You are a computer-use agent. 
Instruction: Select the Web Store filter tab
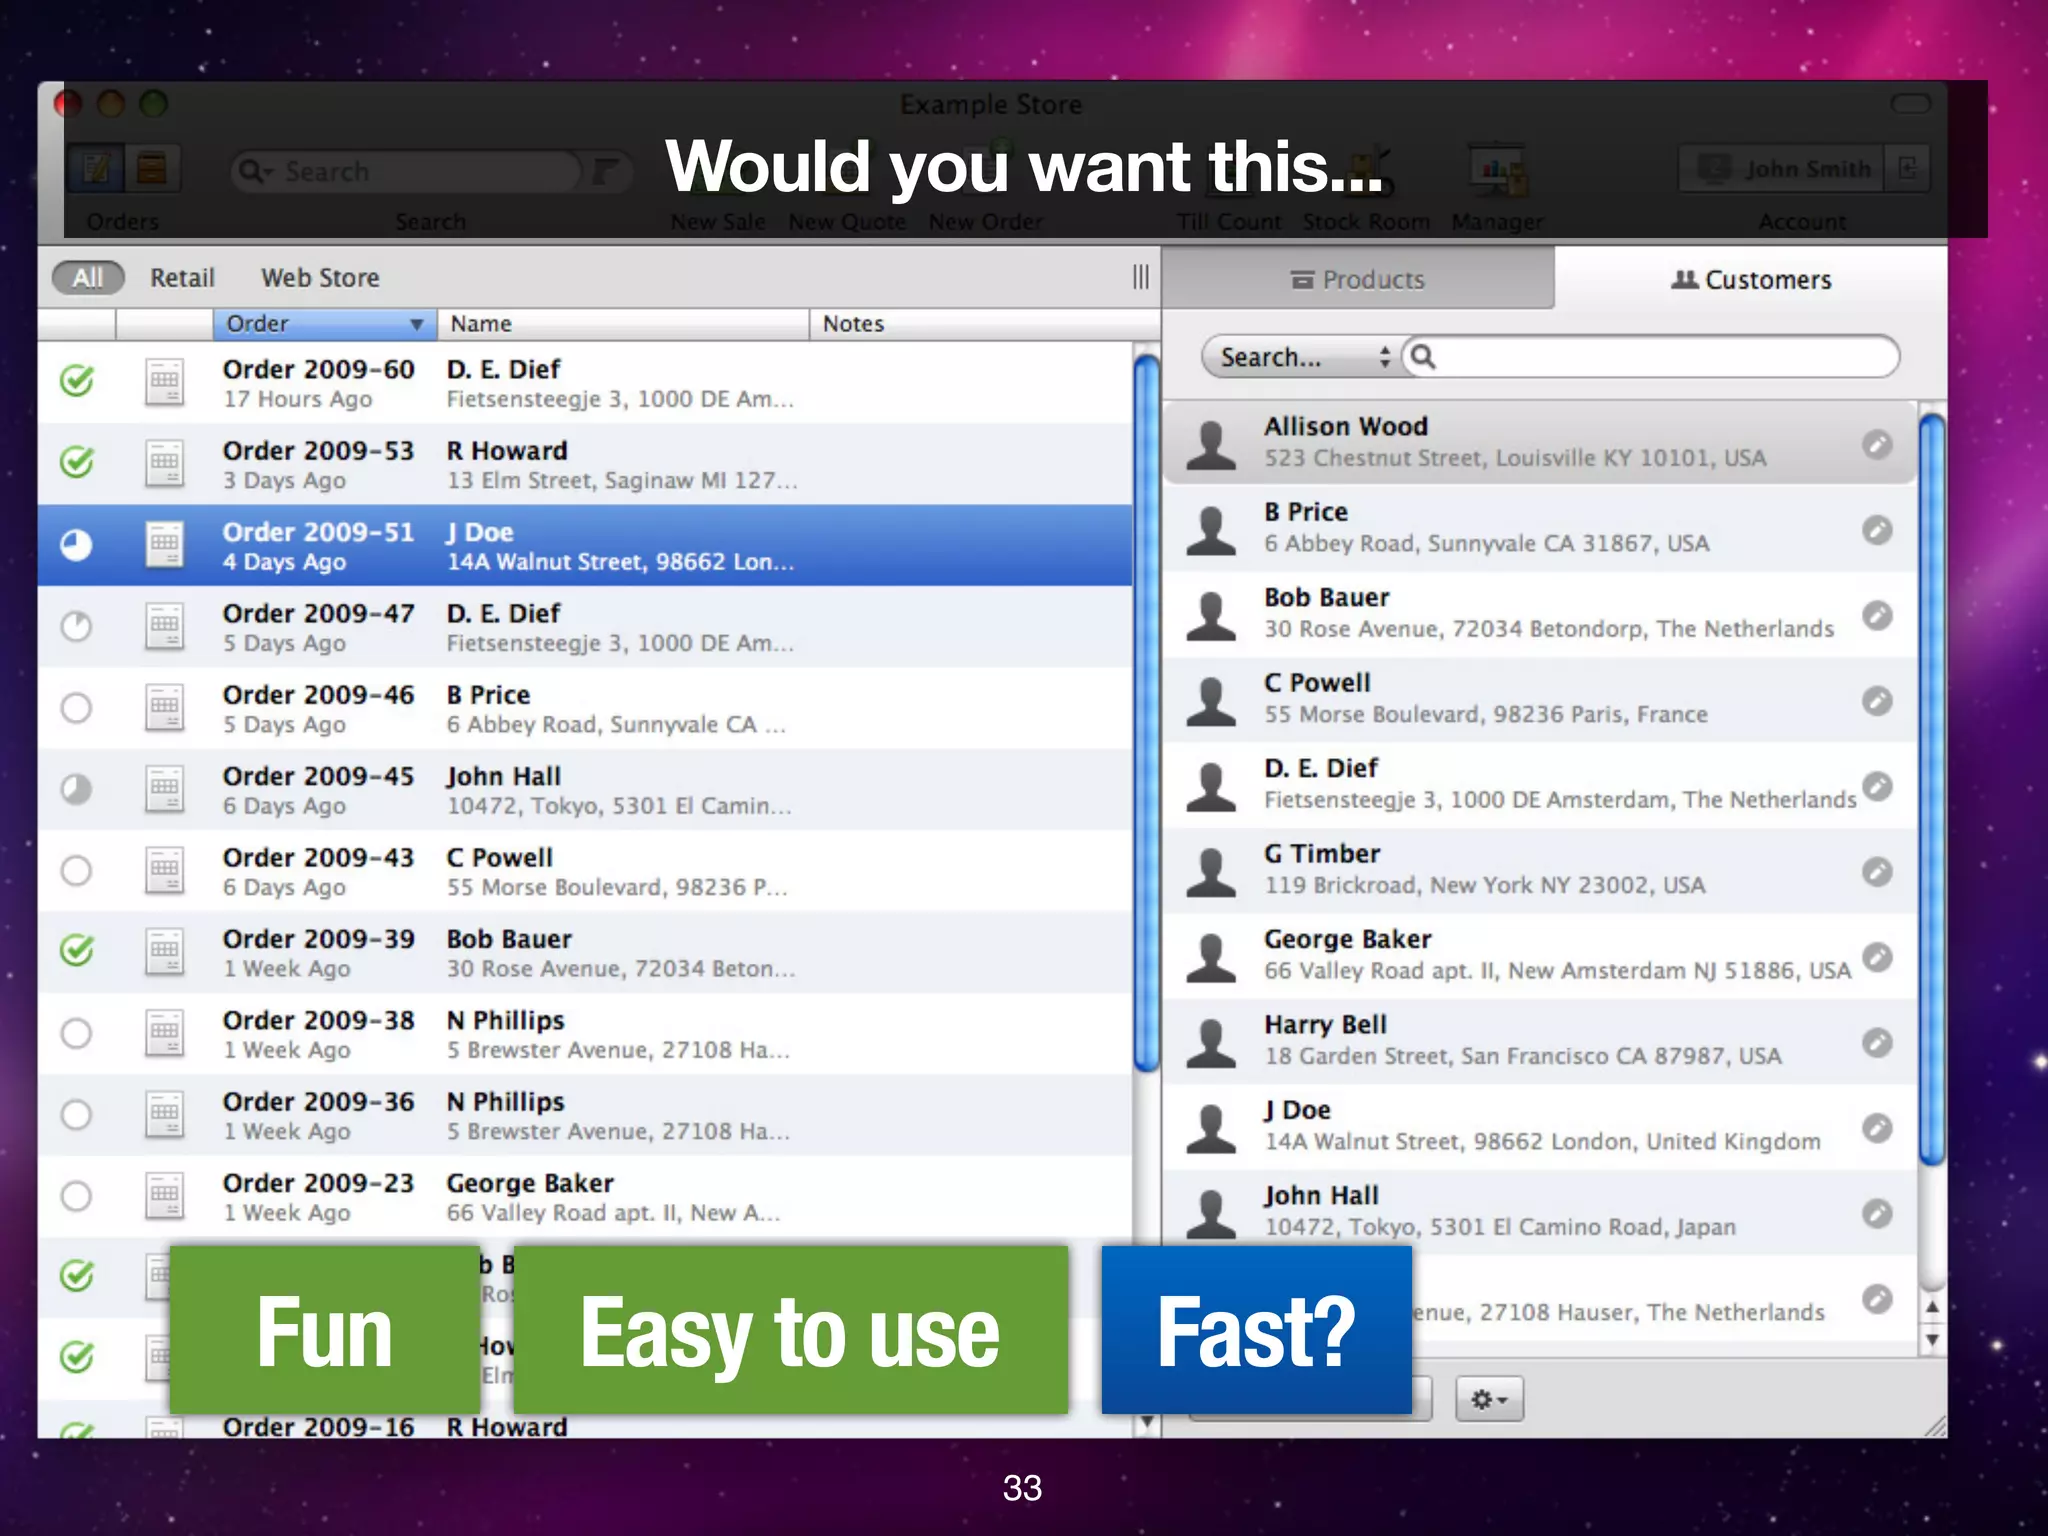[x=320, y=277]
